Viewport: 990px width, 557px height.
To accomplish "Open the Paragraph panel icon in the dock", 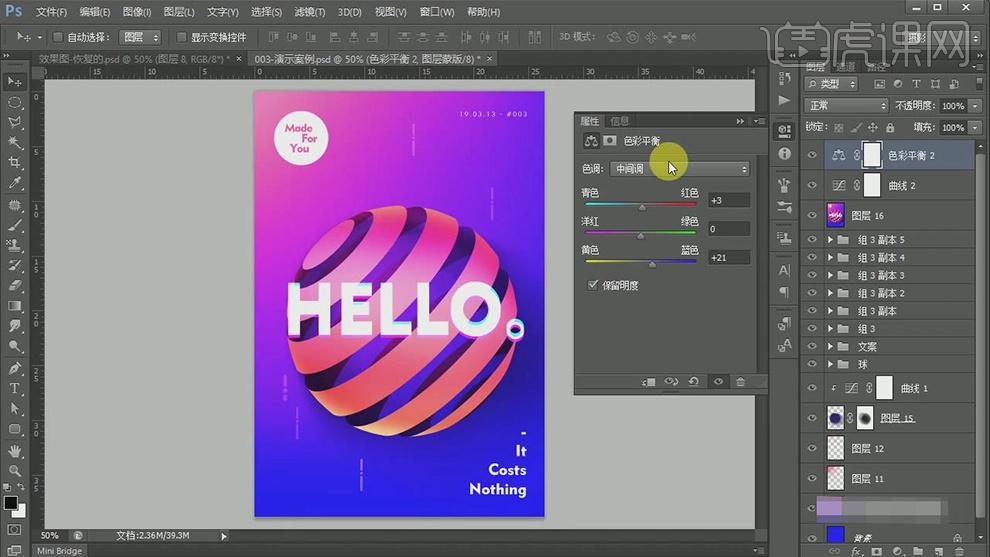I will click(x=784, y=292).
